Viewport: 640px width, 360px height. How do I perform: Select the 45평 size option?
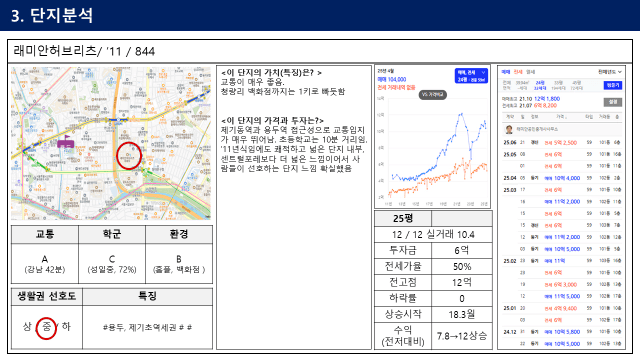576,85
